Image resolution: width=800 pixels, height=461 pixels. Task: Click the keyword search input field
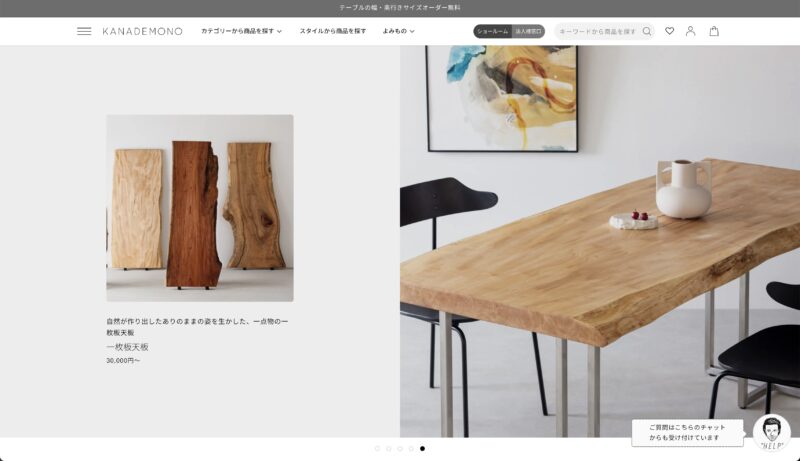[597, 31]
